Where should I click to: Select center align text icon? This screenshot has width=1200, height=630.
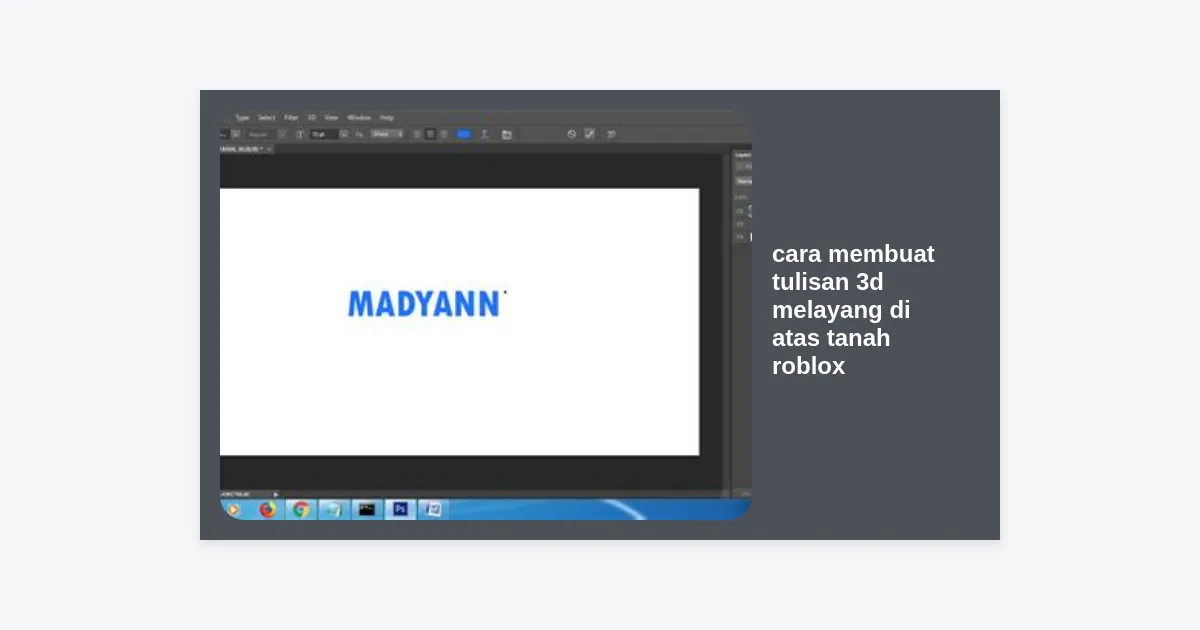coord(430,134)
